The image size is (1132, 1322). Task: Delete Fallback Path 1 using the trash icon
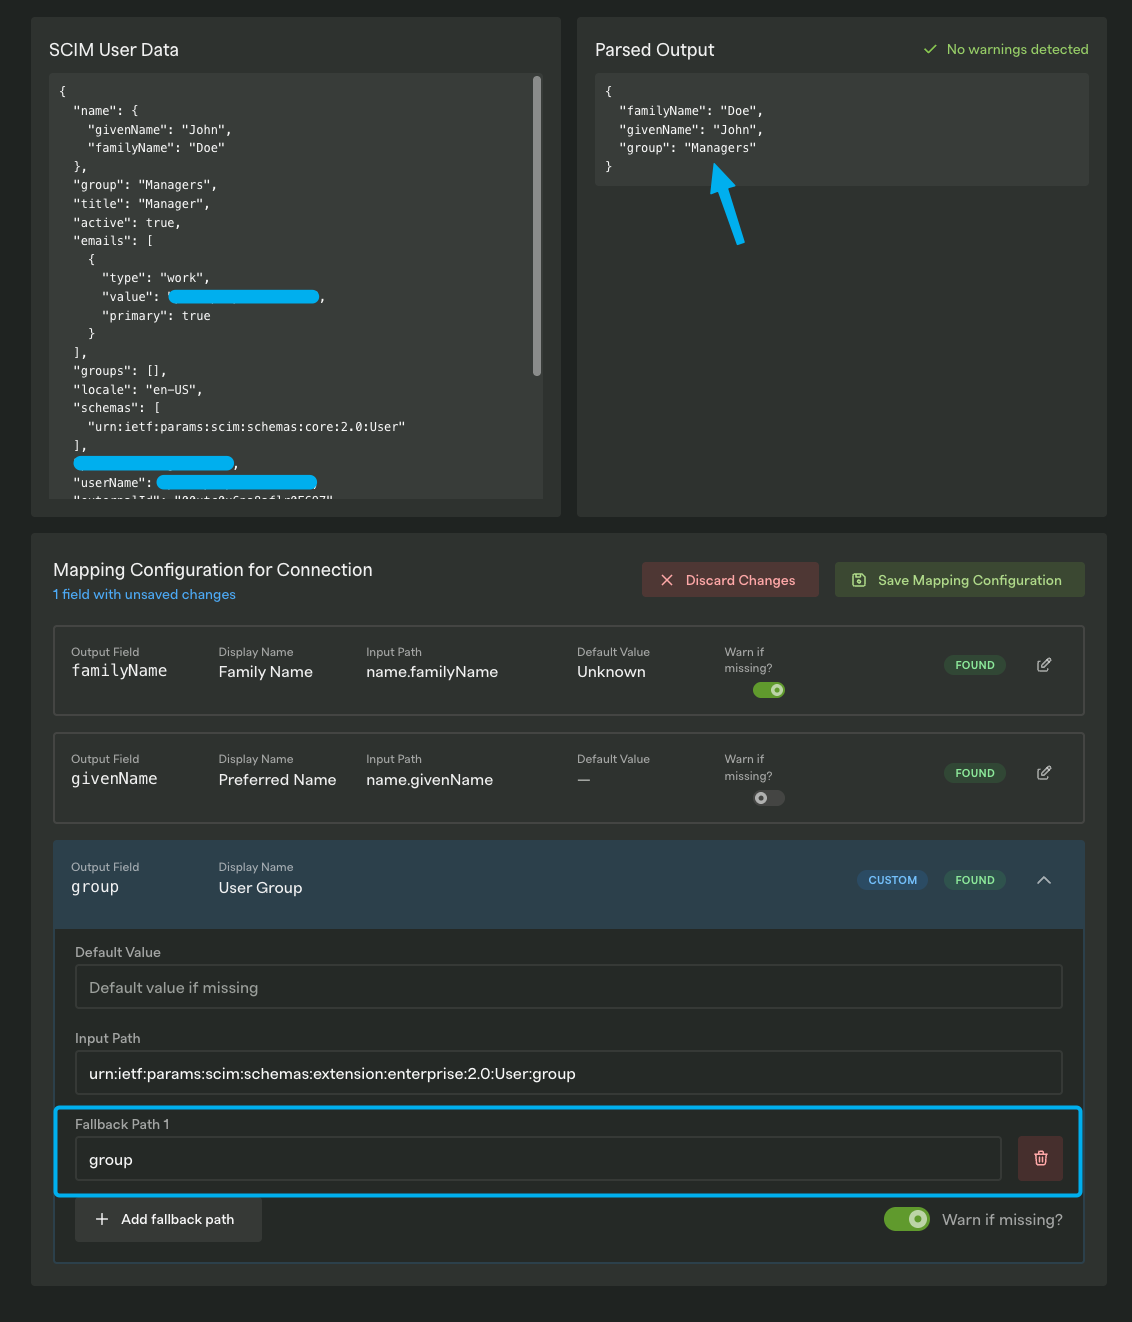tap(1040, 1158)
